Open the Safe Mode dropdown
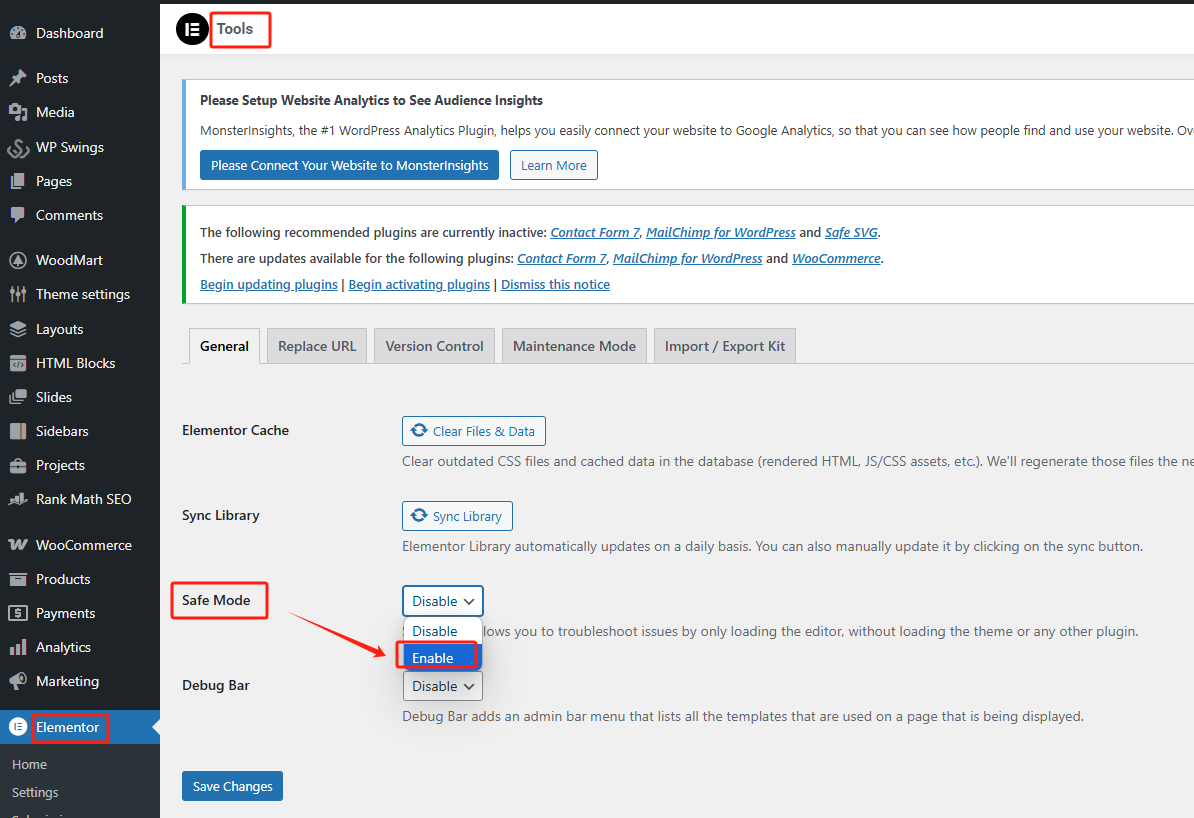The width and height of the screenshot is (1194, 818). pos(442,601)
